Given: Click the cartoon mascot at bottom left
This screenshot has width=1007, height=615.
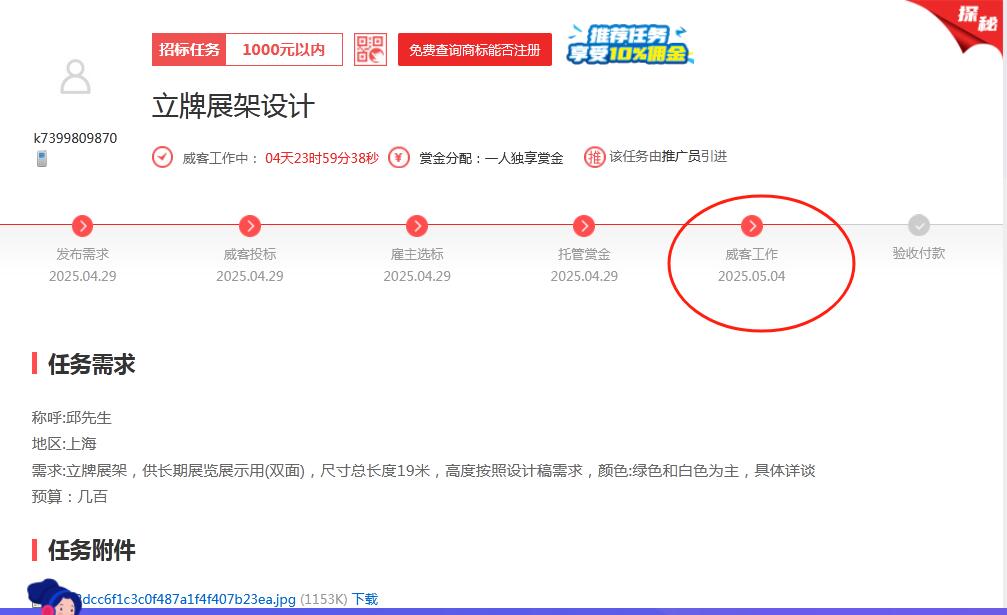Looking at the screenshot, I should 52,598.
